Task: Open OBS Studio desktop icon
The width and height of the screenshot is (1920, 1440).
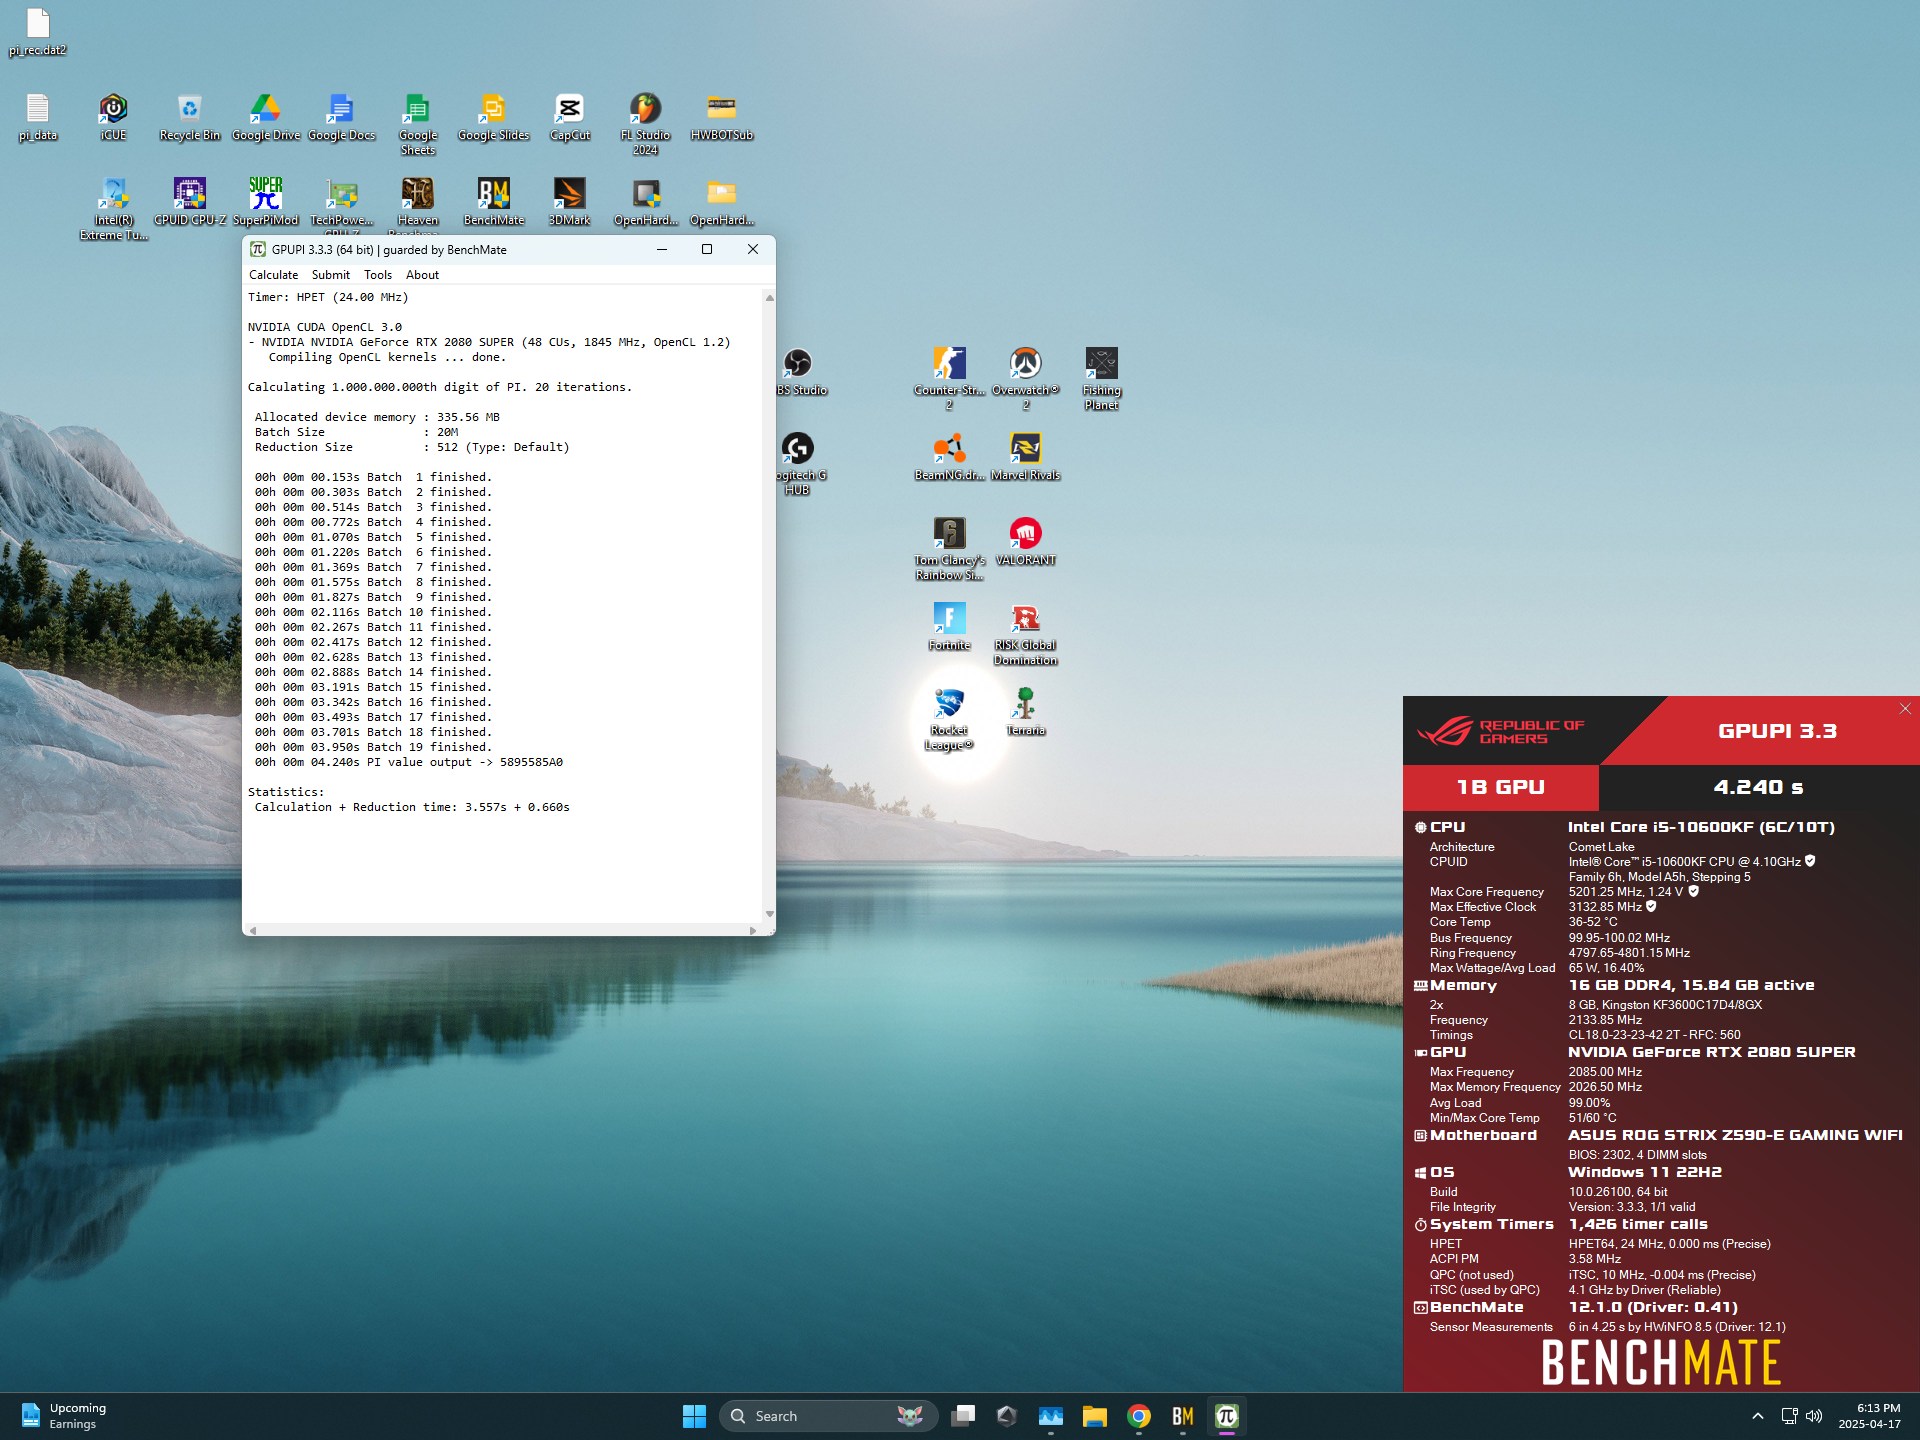Action: point(800,372)
